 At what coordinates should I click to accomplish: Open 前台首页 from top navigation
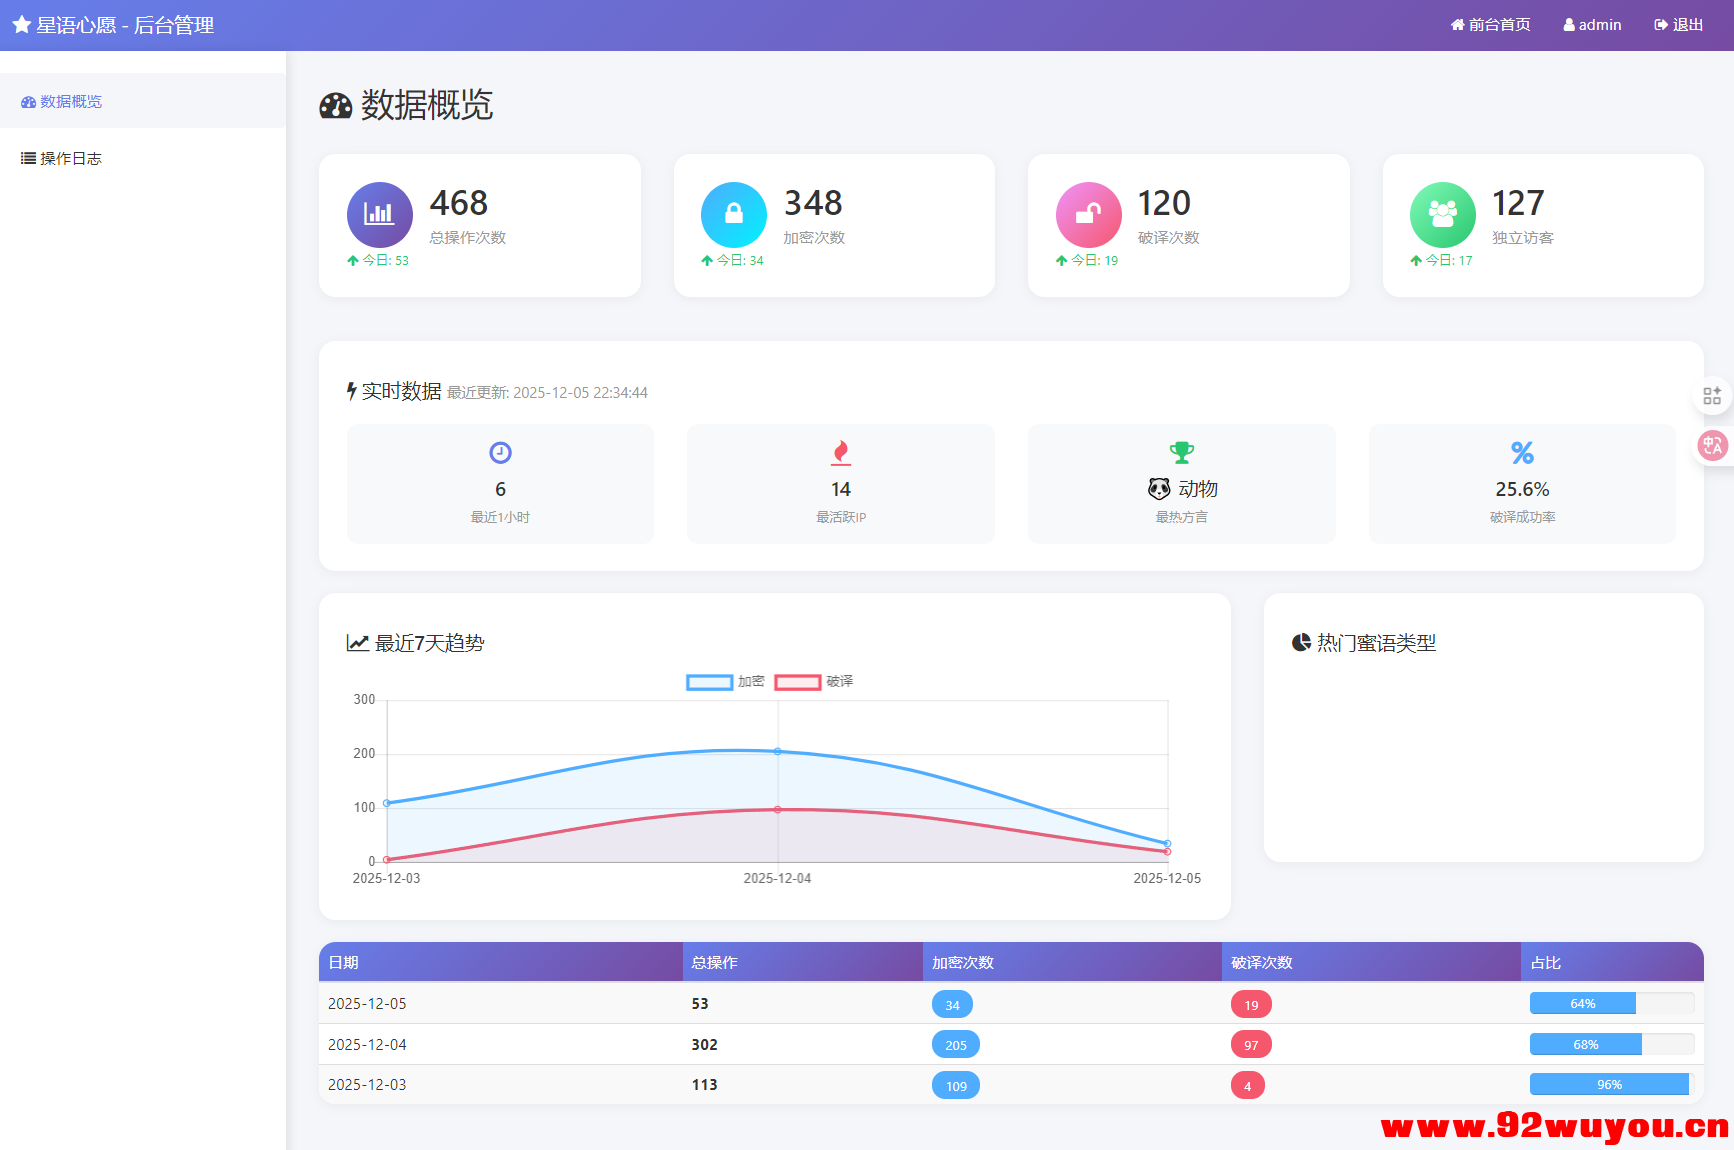click(x=1489, y=24)
